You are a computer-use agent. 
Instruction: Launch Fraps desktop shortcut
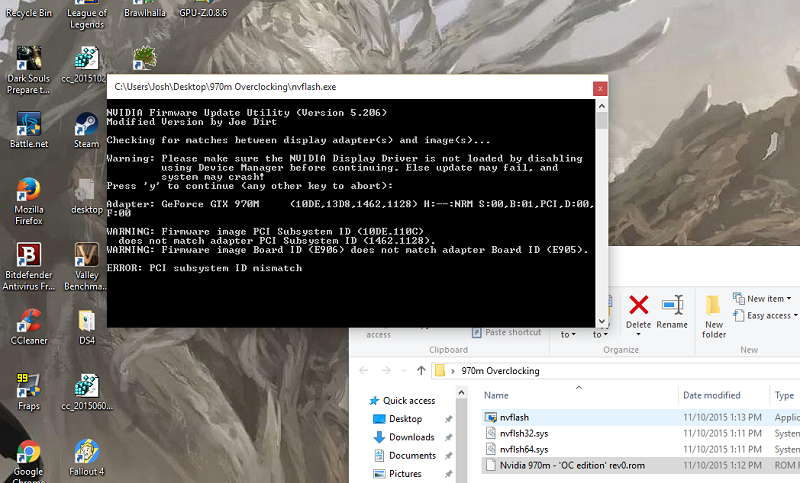pyautogui.click(x=29, y=392)
